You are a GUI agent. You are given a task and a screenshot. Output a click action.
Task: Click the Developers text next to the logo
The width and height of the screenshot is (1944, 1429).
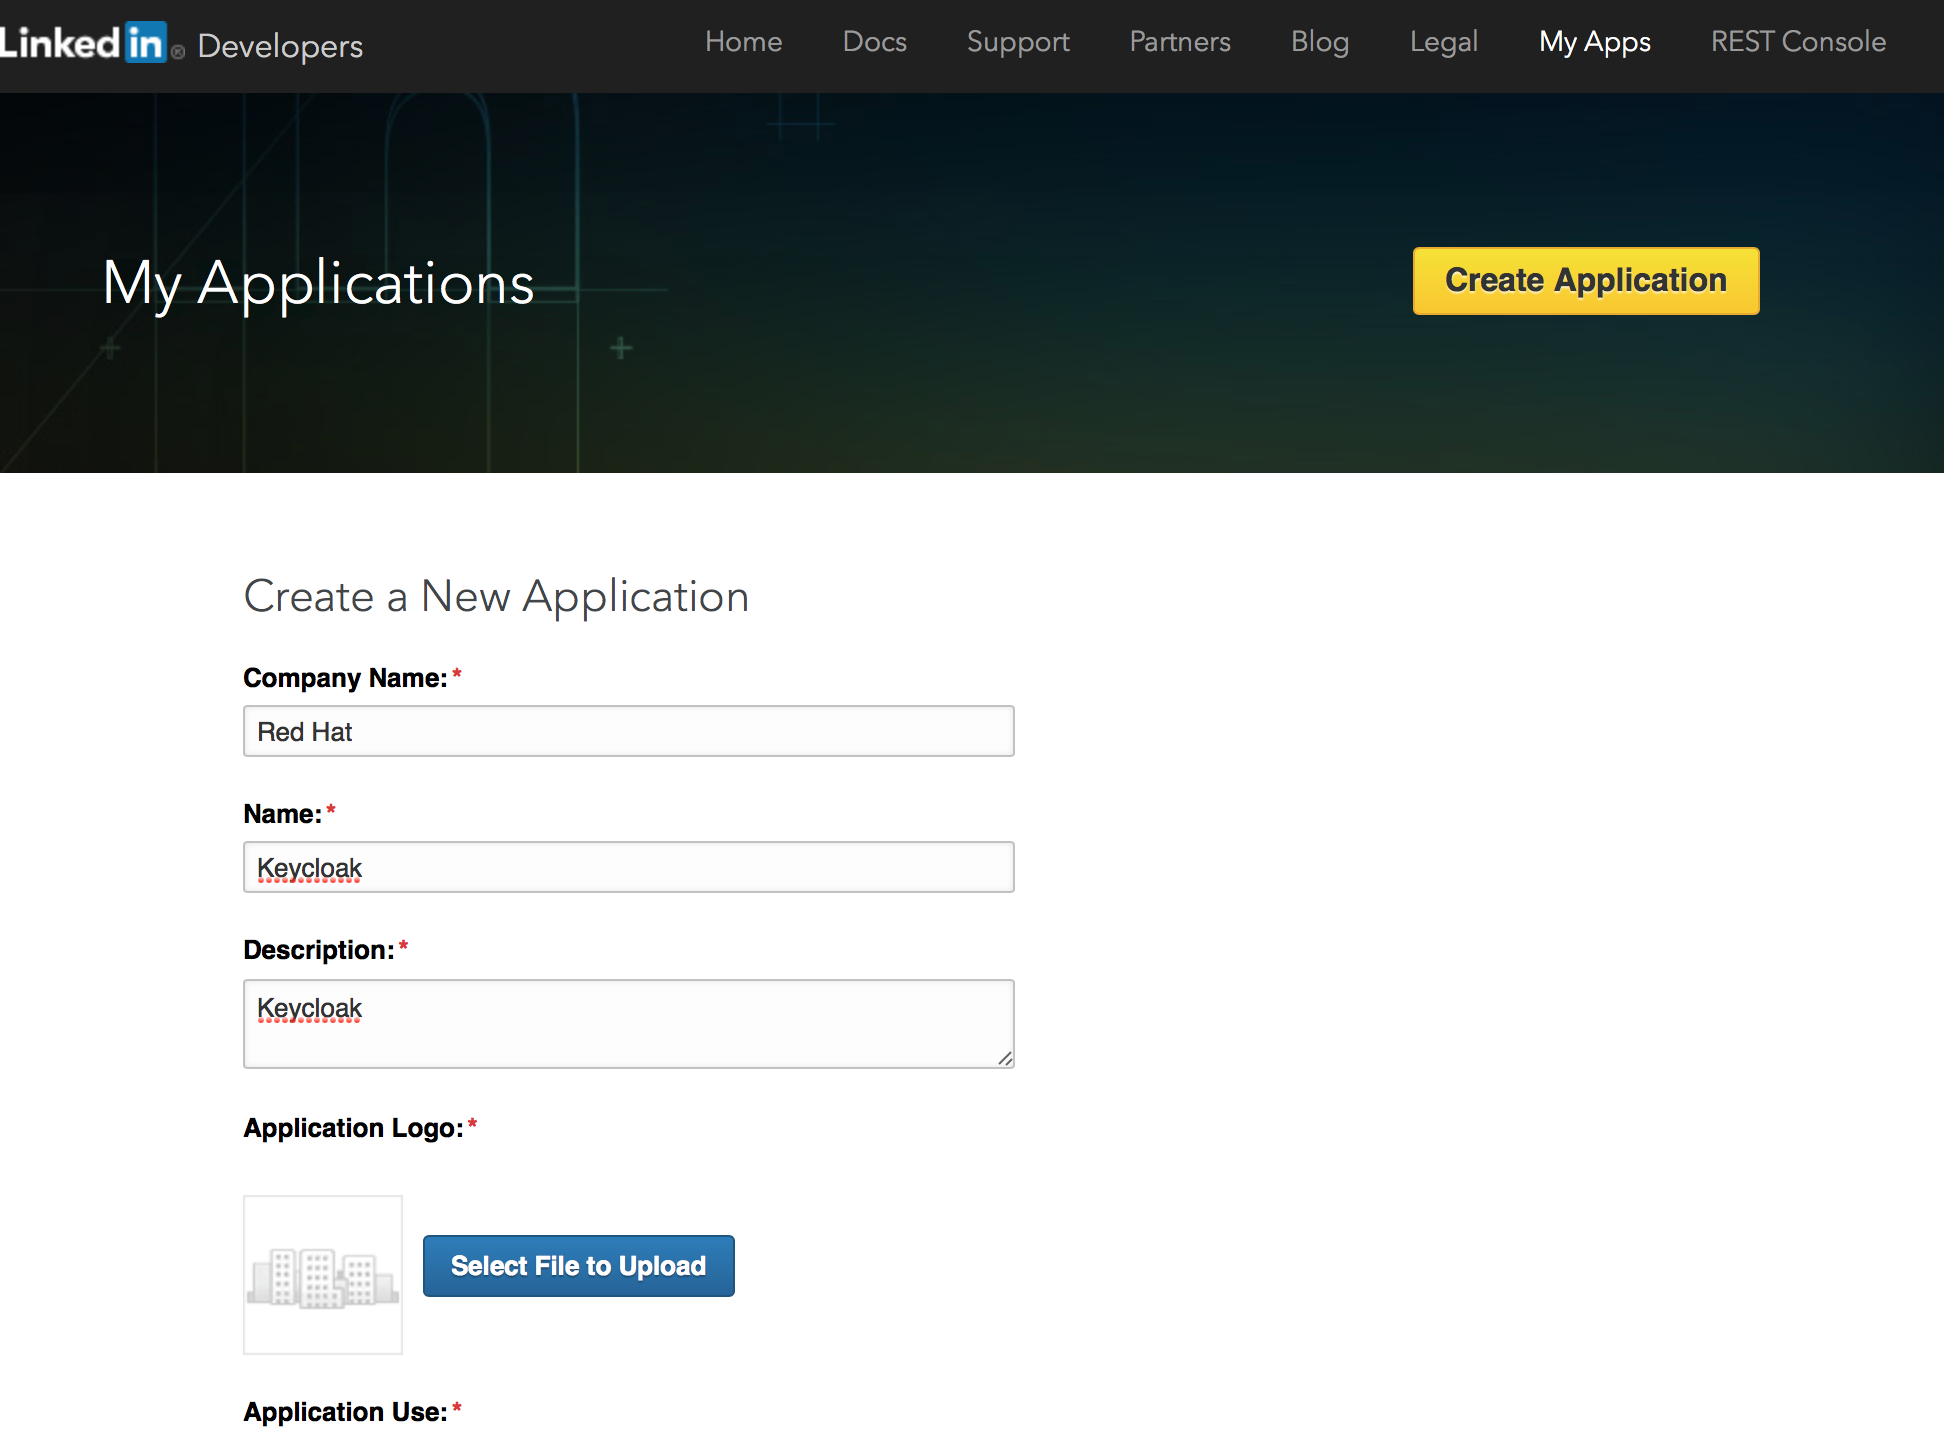(x=279, y=46)
